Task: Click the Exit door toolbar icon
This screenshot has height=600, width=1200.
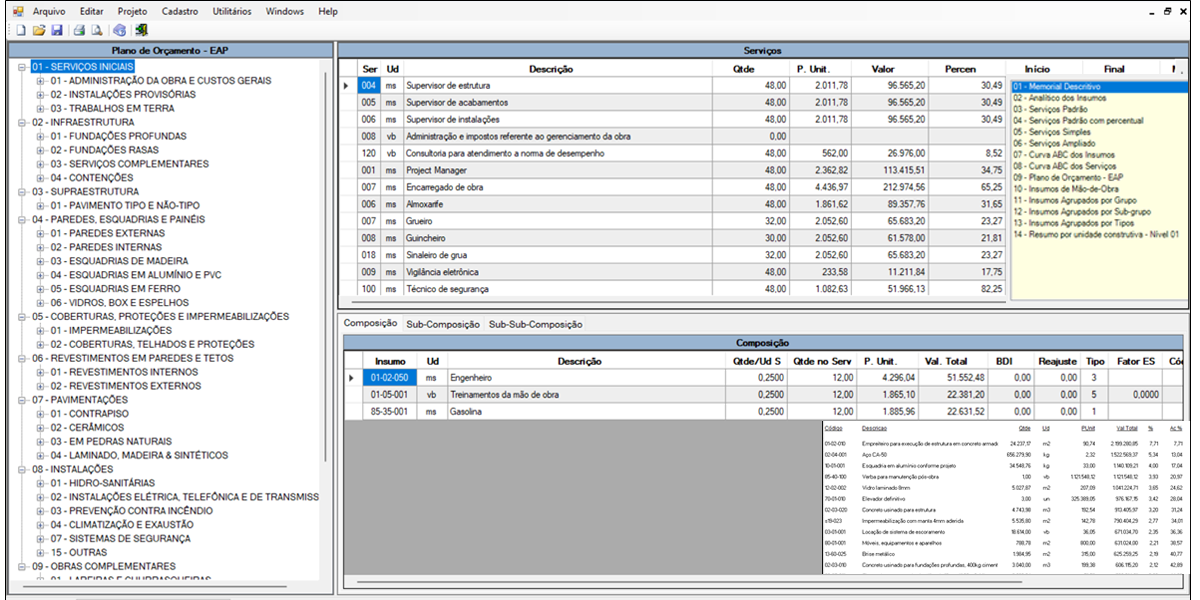Action: click(141, 30)
